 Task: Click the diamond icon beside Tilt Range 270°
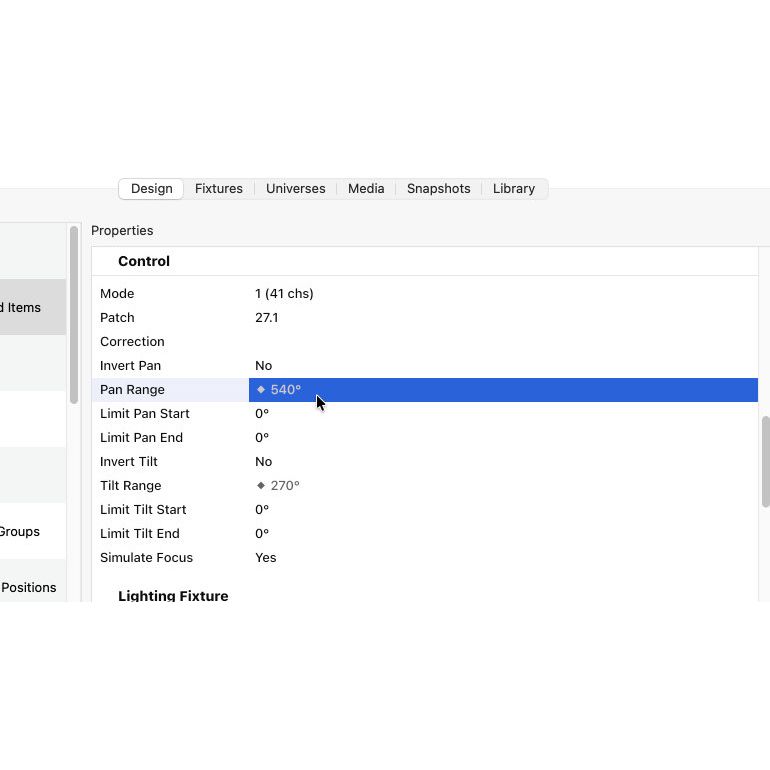coord(261,486)
